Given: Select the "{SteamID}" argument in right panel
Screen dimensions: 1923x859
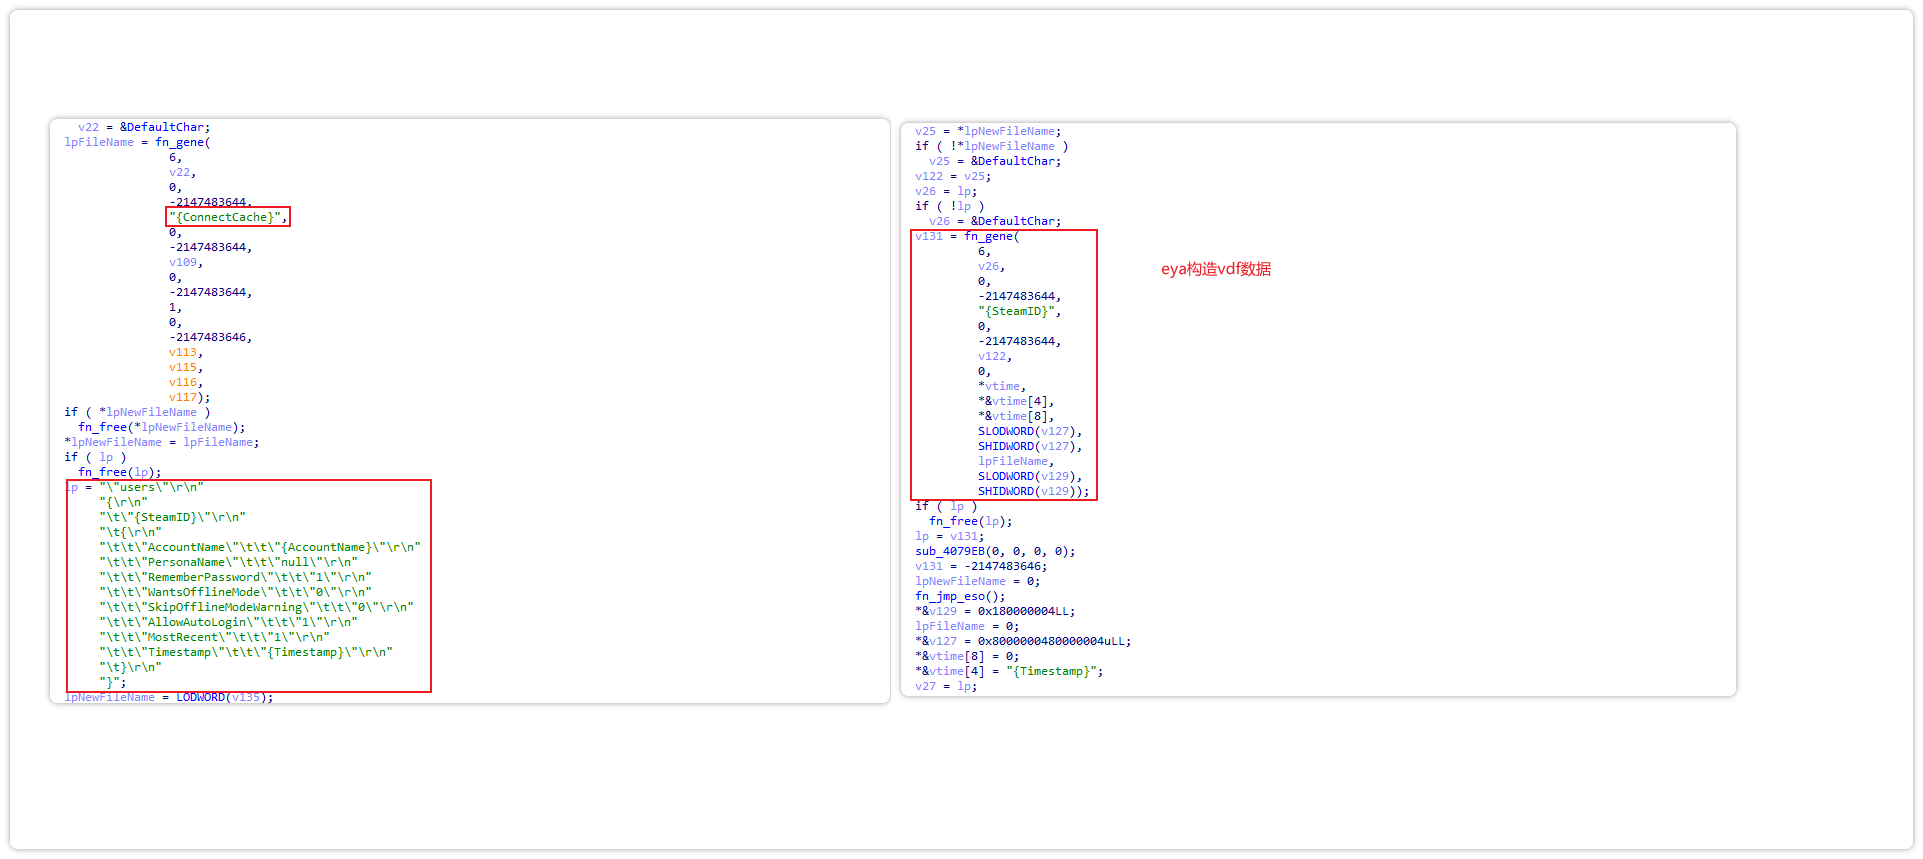Looking at the screenshot, I should pyautogui.click(x=1018, y=311).
